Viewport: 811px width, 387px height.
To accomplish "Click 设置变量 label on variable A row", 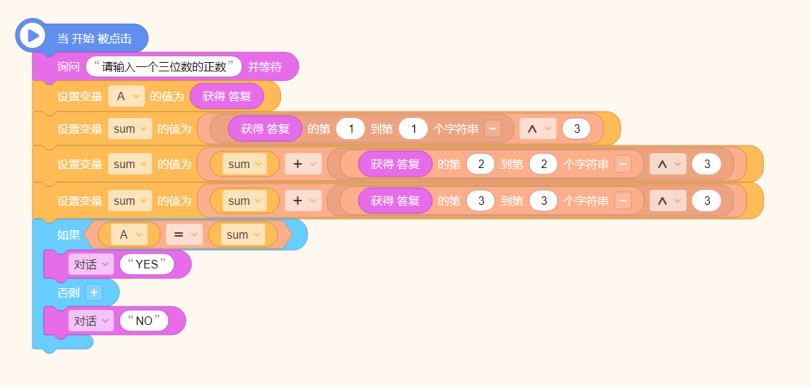I will tap(80, 96).
